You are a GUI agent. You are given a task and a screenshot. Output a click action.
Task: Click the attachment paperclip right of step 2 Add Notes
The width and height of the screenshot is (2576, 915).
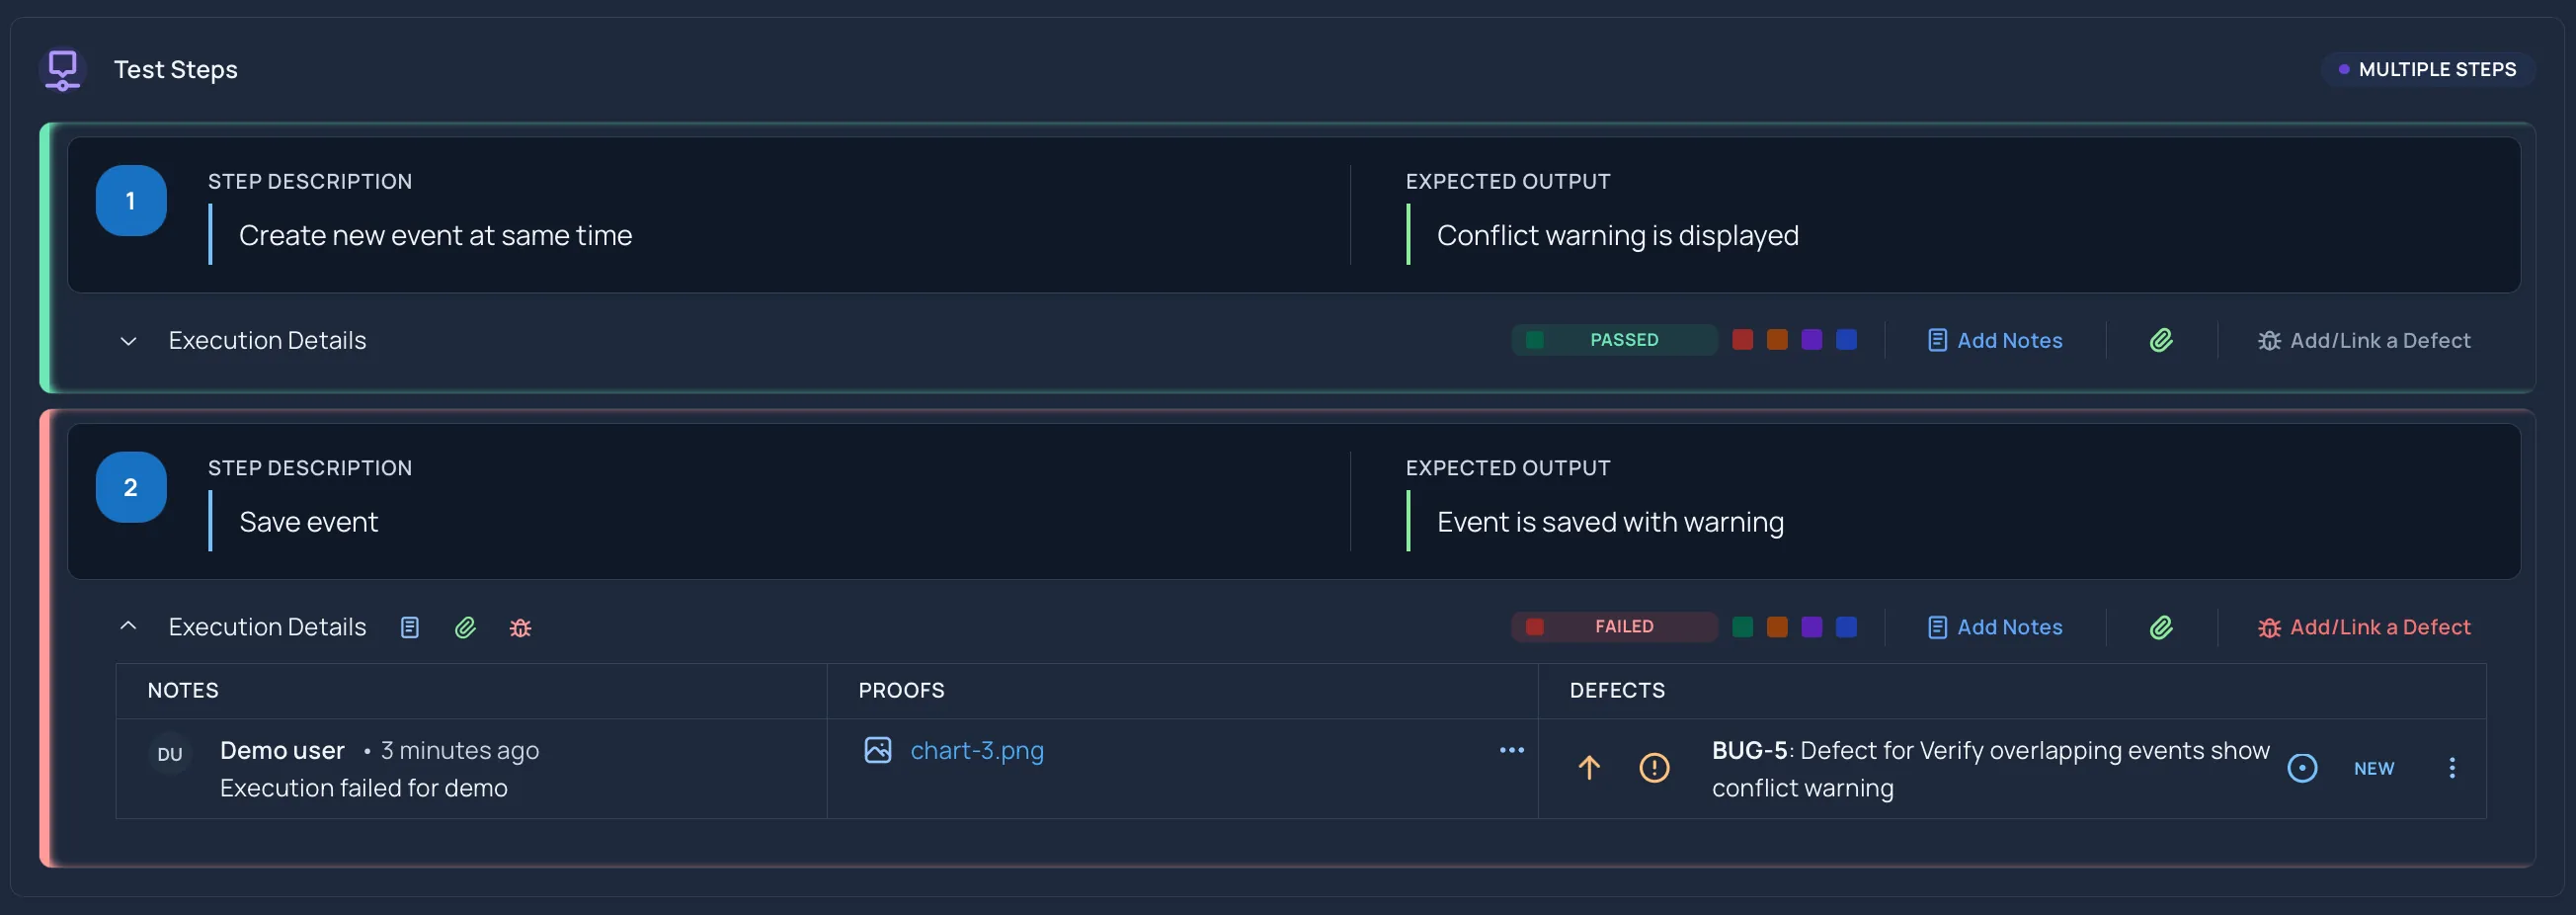coord(2161,627)
